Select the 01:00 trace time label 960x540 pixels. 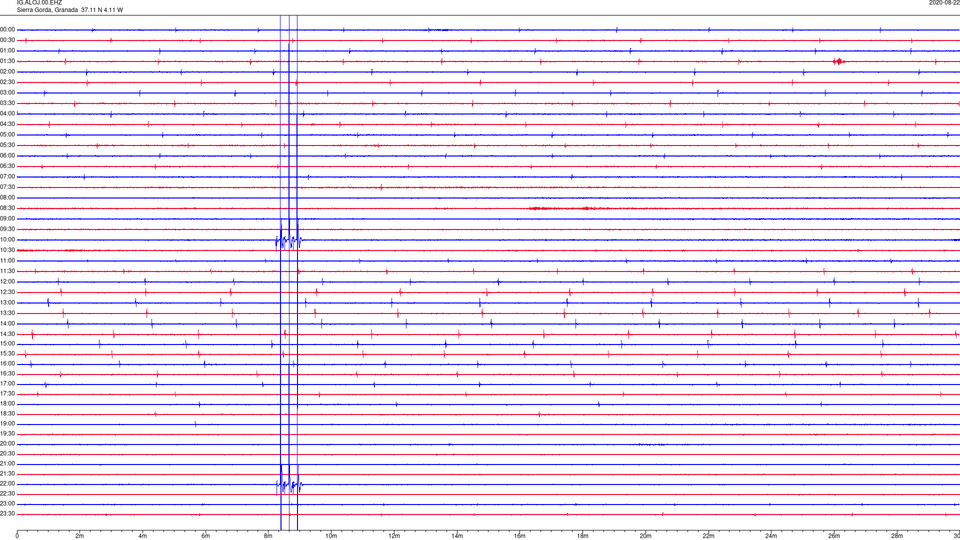7,50
